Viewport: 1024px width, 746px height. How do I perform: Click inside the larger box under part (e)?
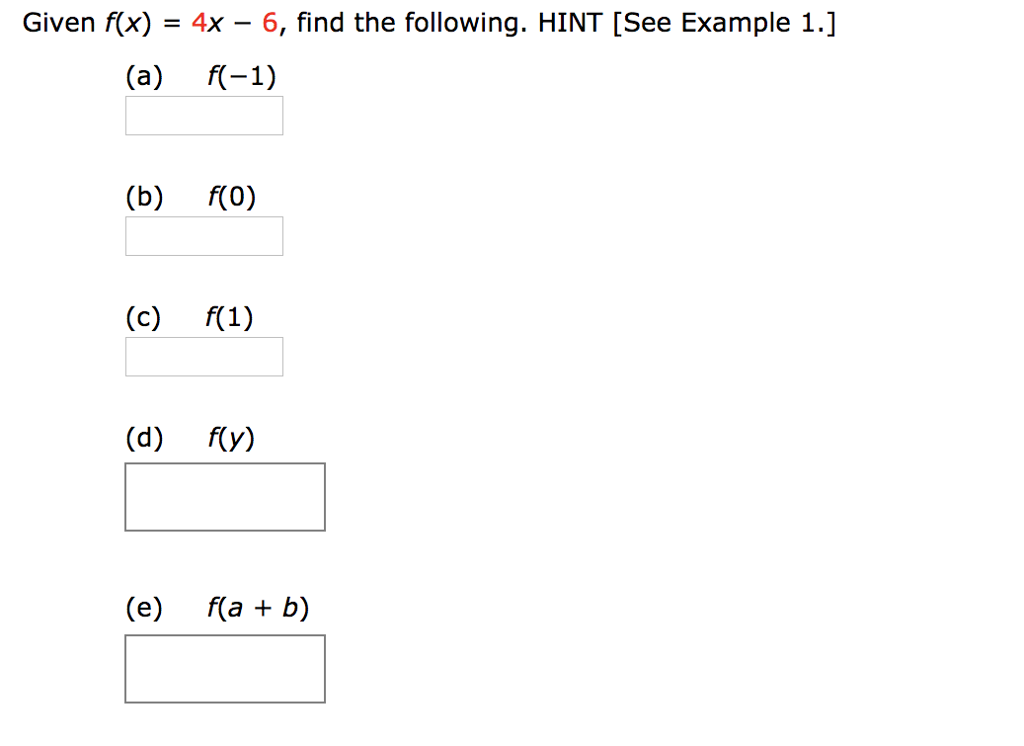tap(224, 668)
